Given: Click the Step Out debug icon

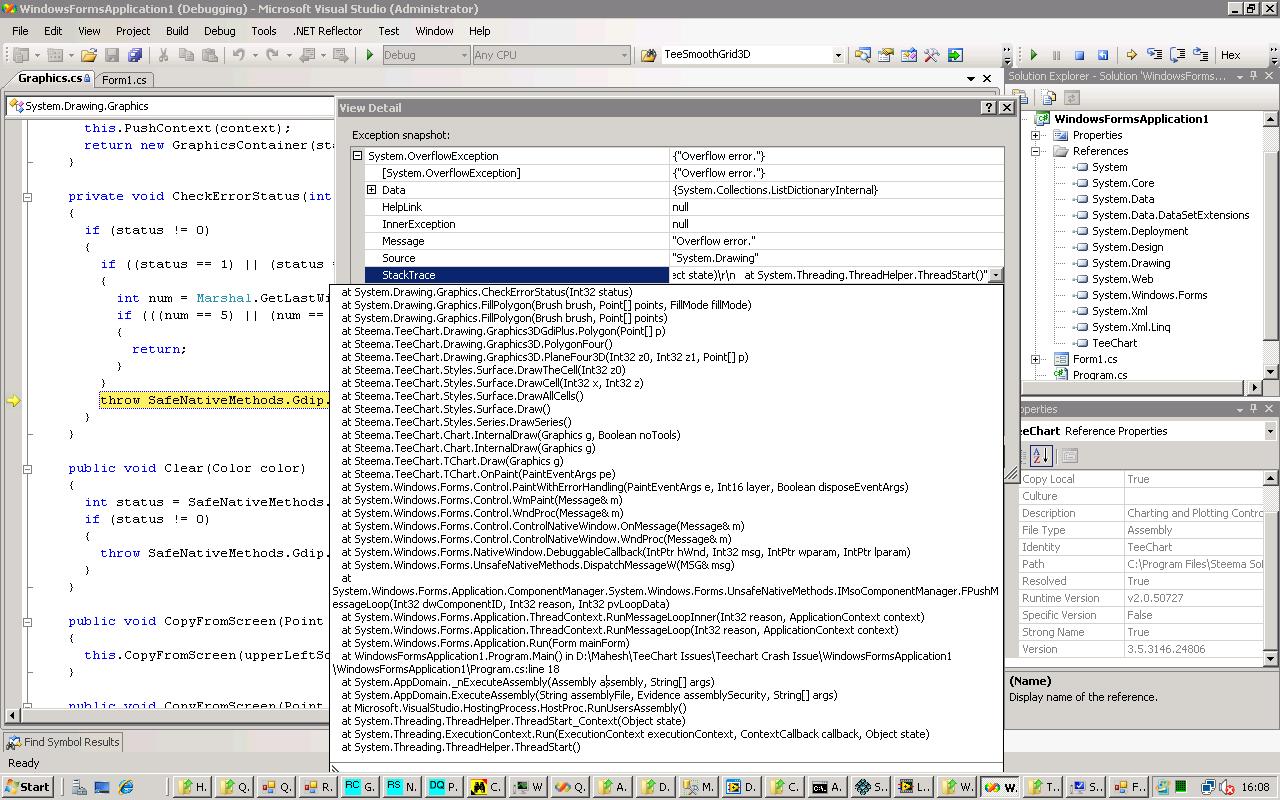Looking at the screenshot, I should coord(1200,55).
